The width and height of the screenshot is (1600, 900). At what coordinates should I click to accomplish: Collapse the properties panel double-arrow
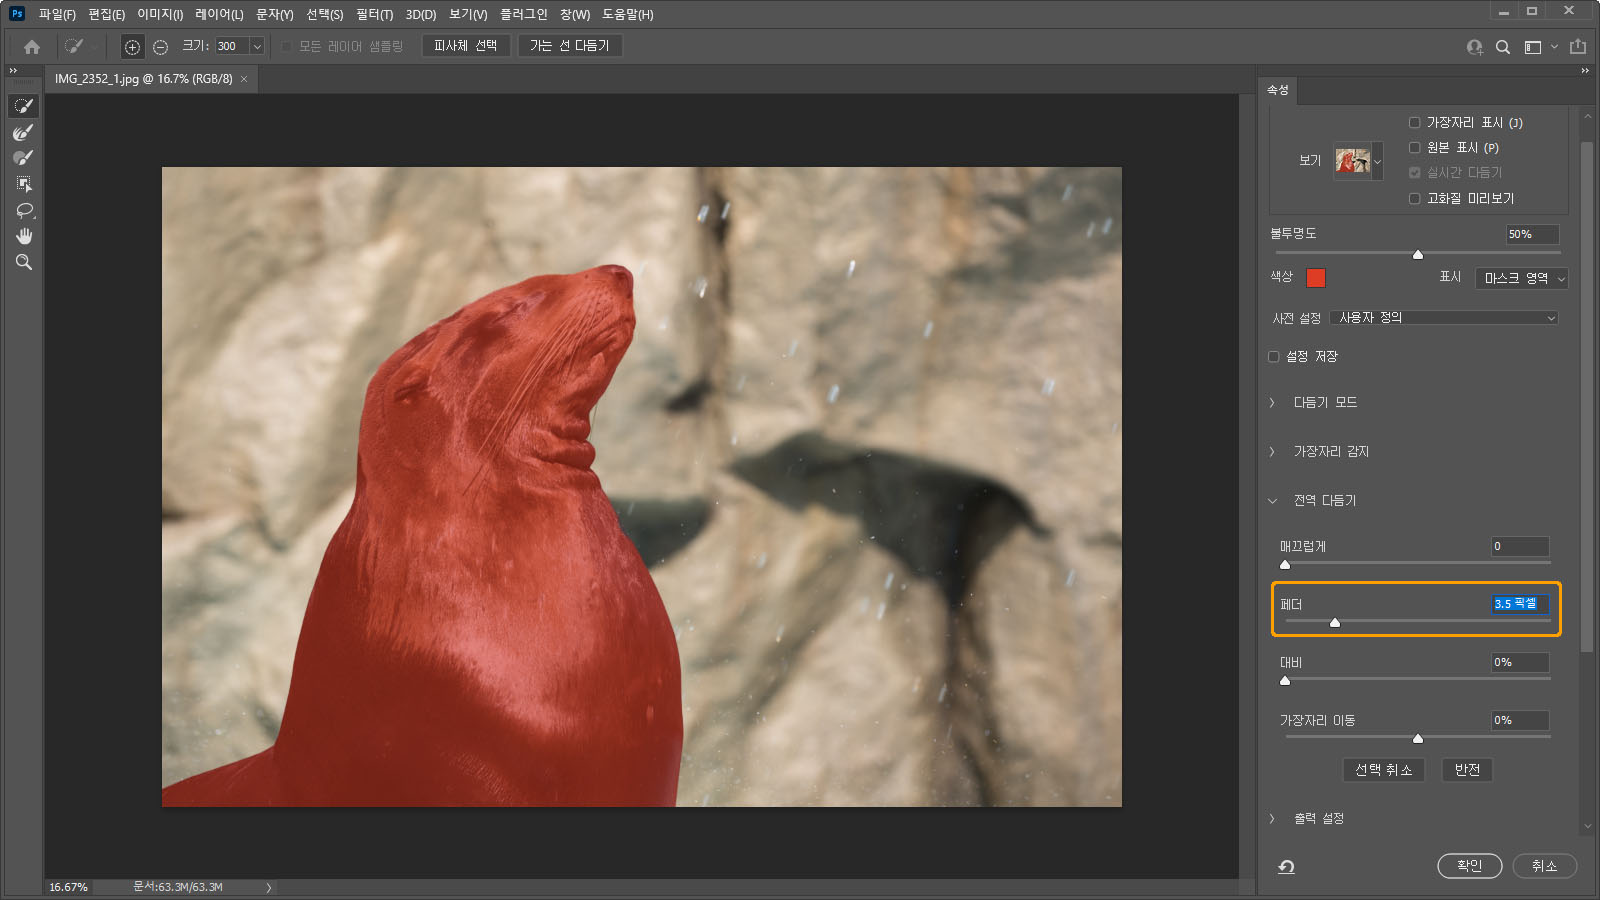point(1585,71)
